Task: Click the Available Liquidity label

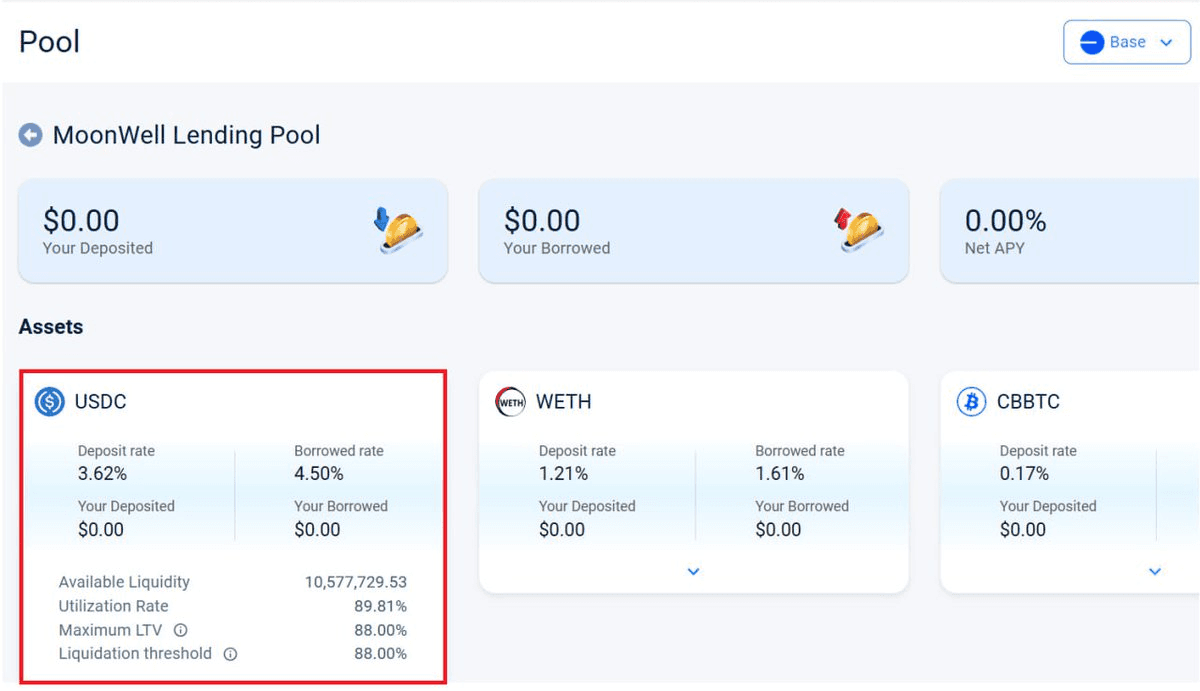Action: coord(124,582)
